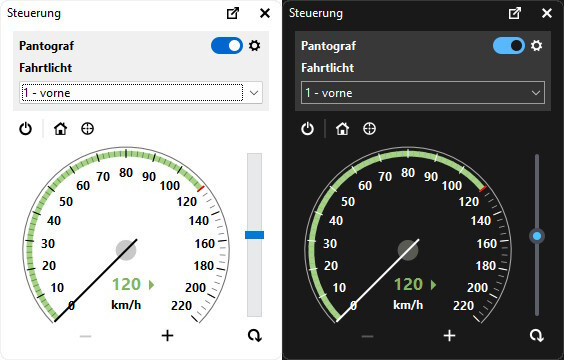Click crosshair target icon in dark panel
Viewport: 564px width, 360px height.
click(369, 128)
